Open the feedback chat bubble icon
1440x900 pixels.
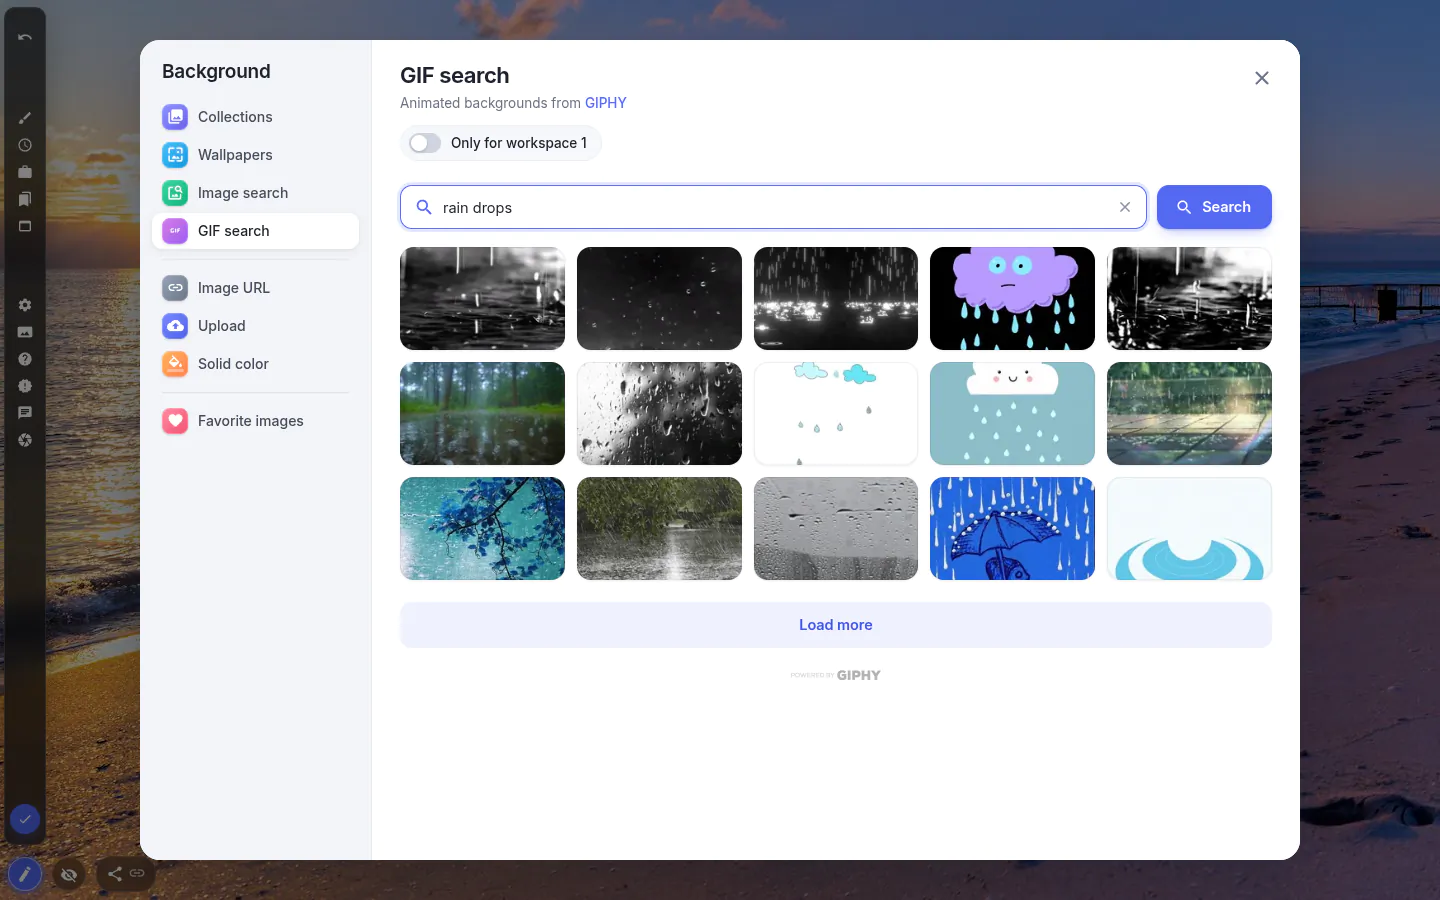25,413
